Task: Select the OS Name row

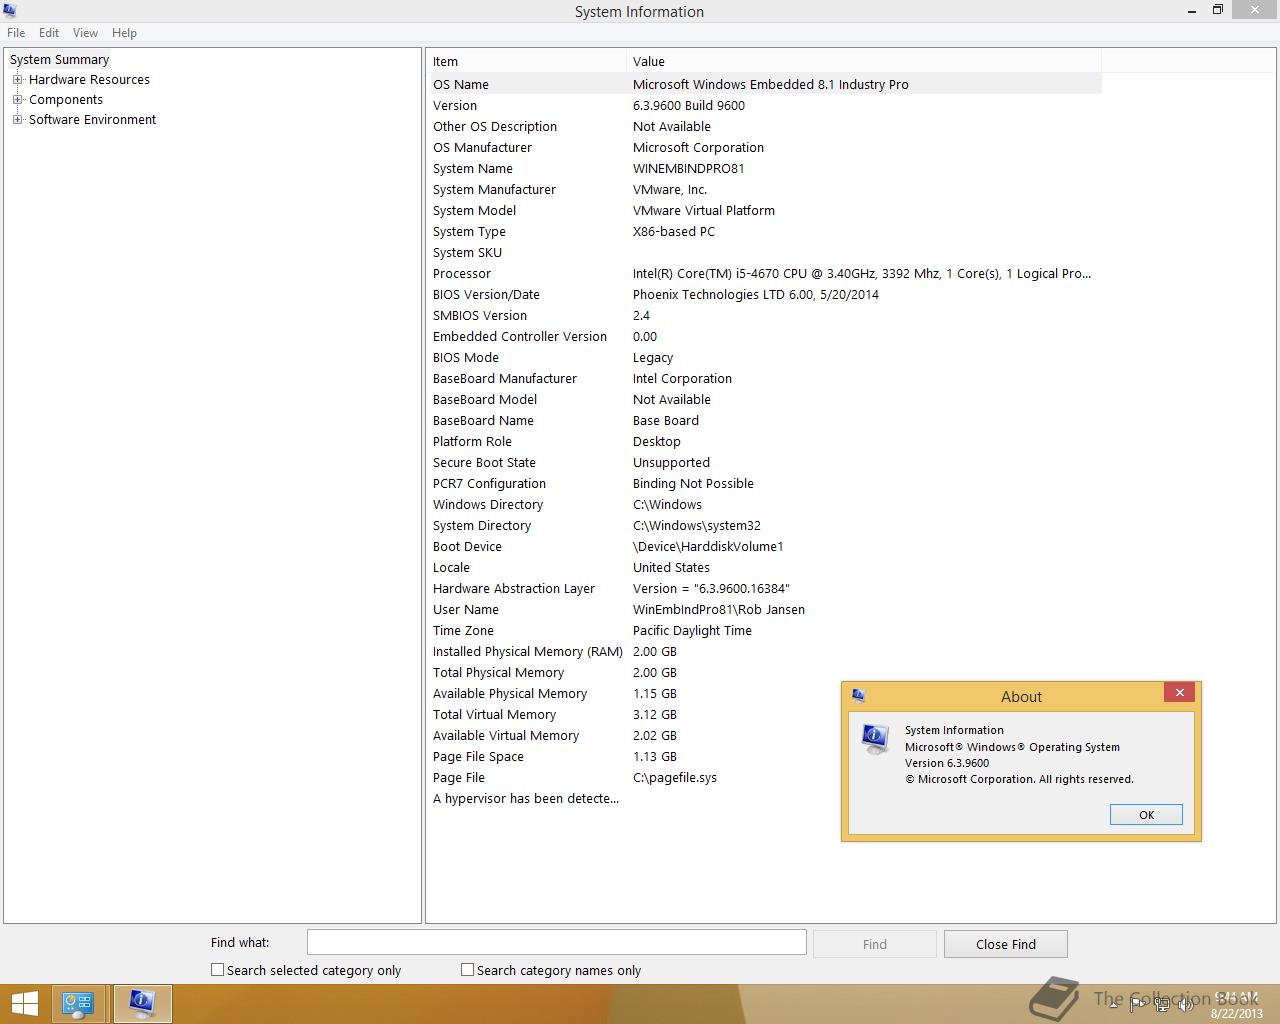Action: click(765, 85)
